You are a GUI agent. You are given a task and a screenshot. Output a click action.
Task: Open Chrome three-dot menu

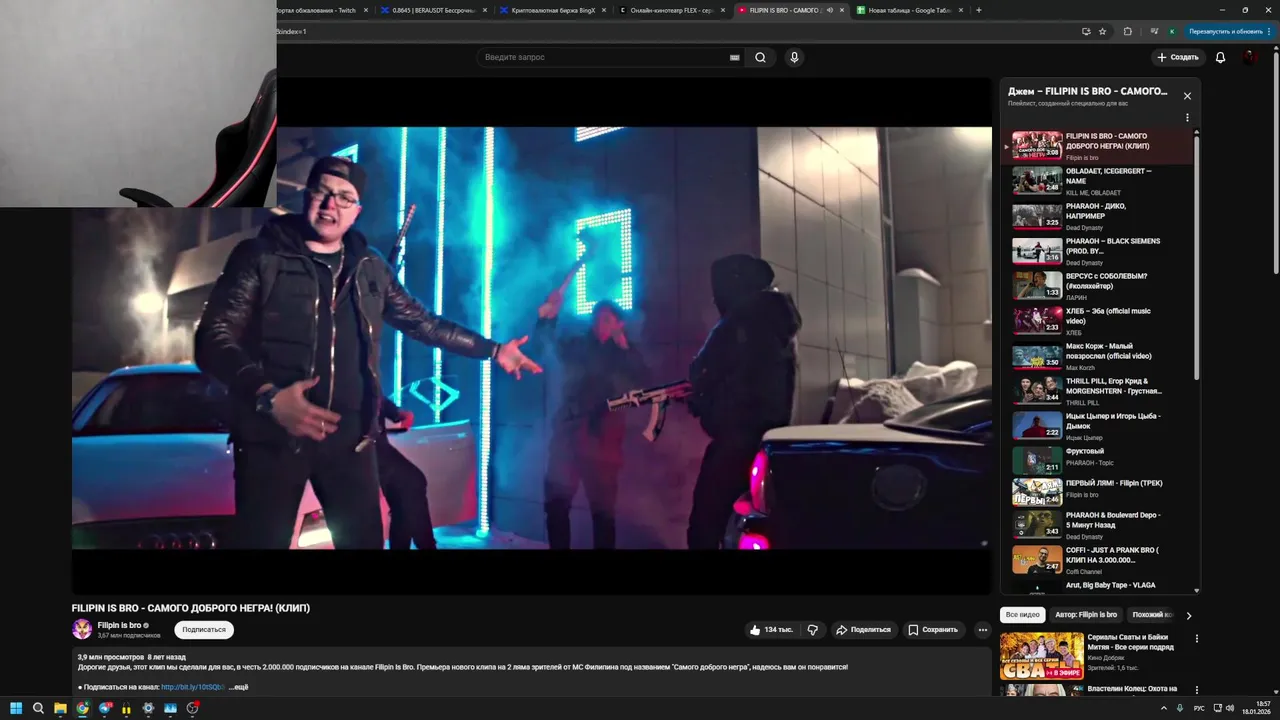[1270, 31]
